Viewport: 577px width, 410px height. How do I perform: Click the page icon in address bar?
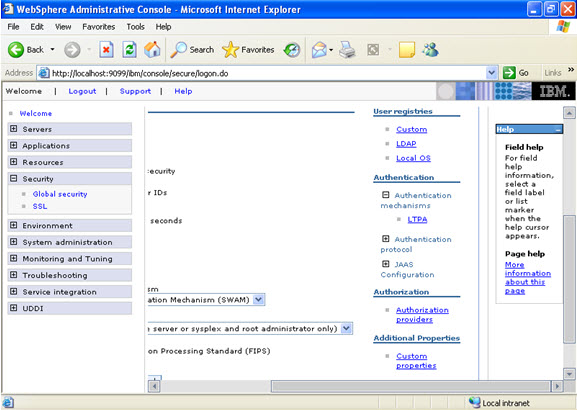[x=44, y=73]
